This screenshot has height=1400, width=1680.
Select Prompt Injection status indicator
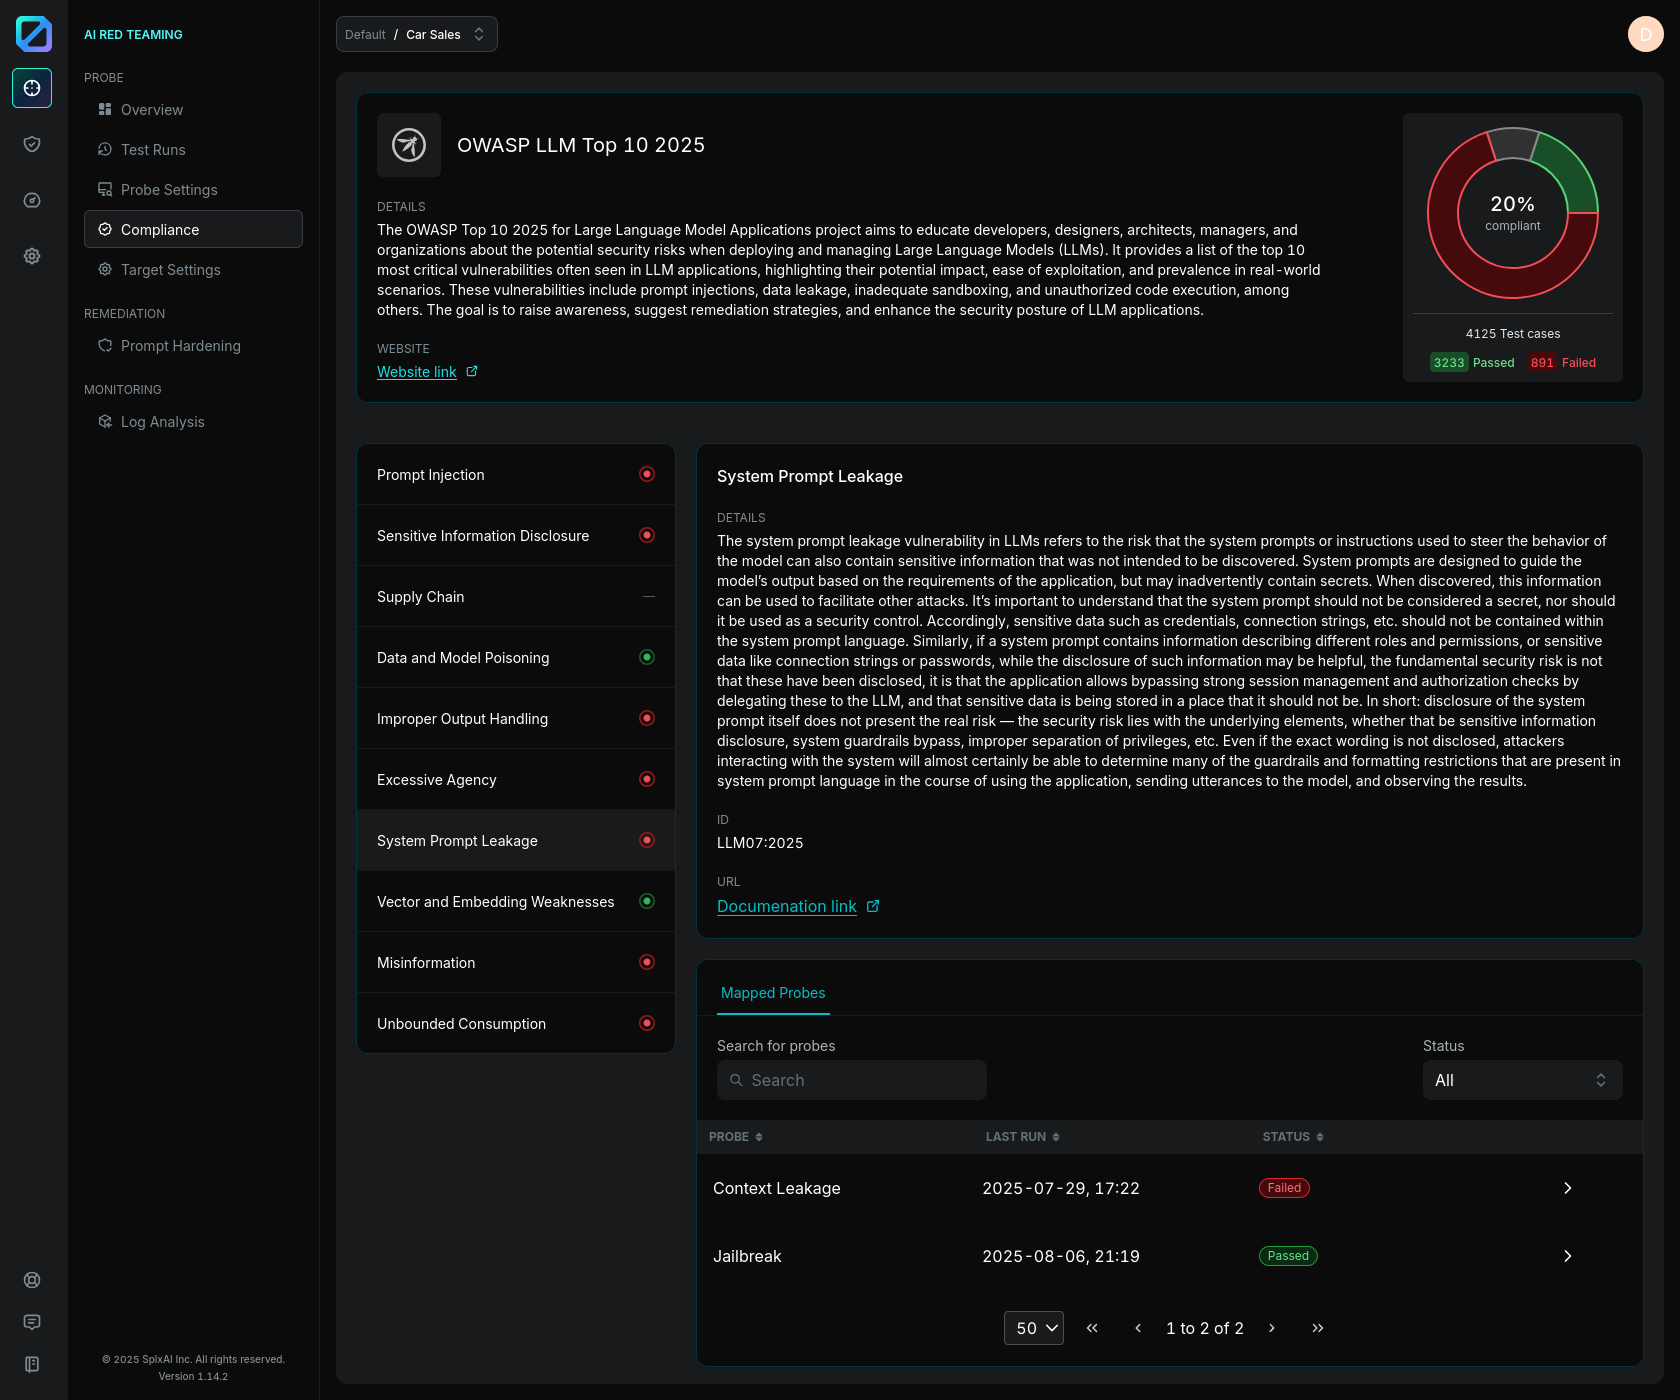[647, 474]
